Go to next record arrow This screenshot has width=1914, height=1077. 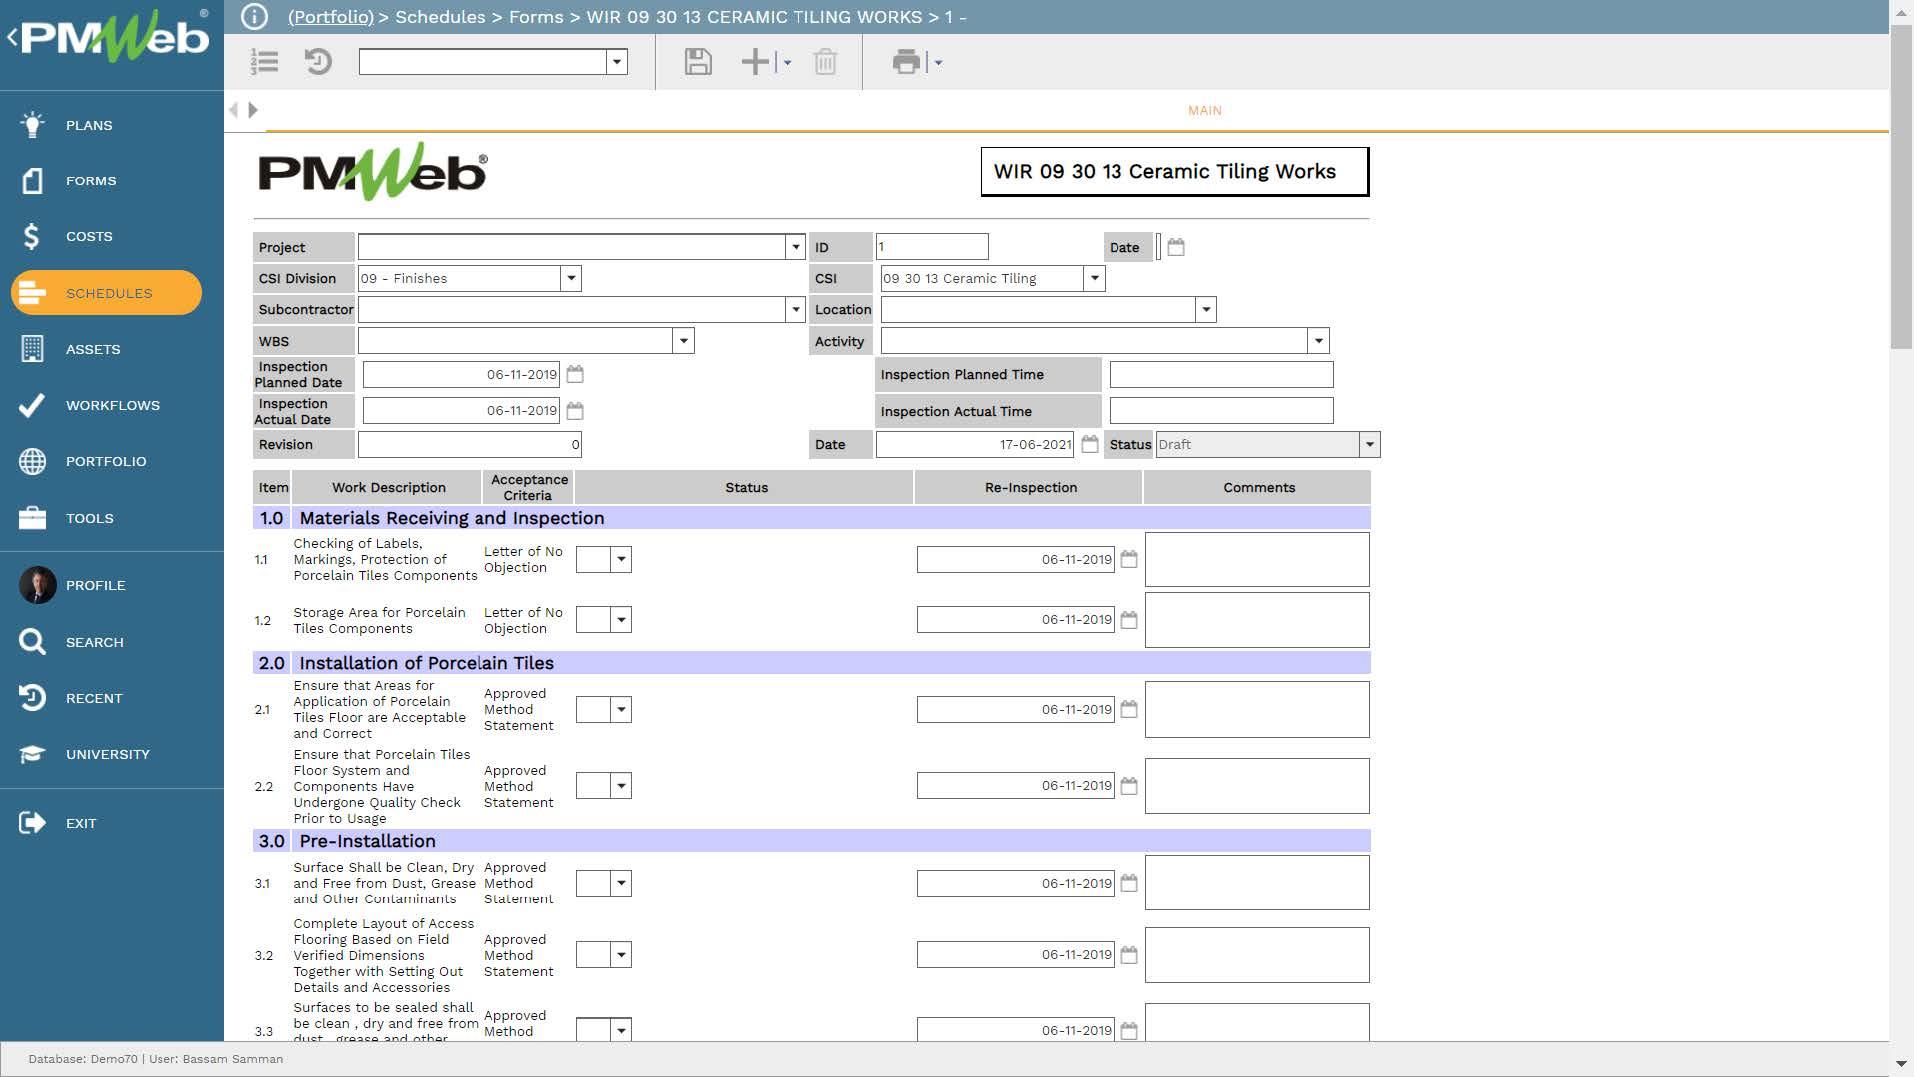(253, 110)
